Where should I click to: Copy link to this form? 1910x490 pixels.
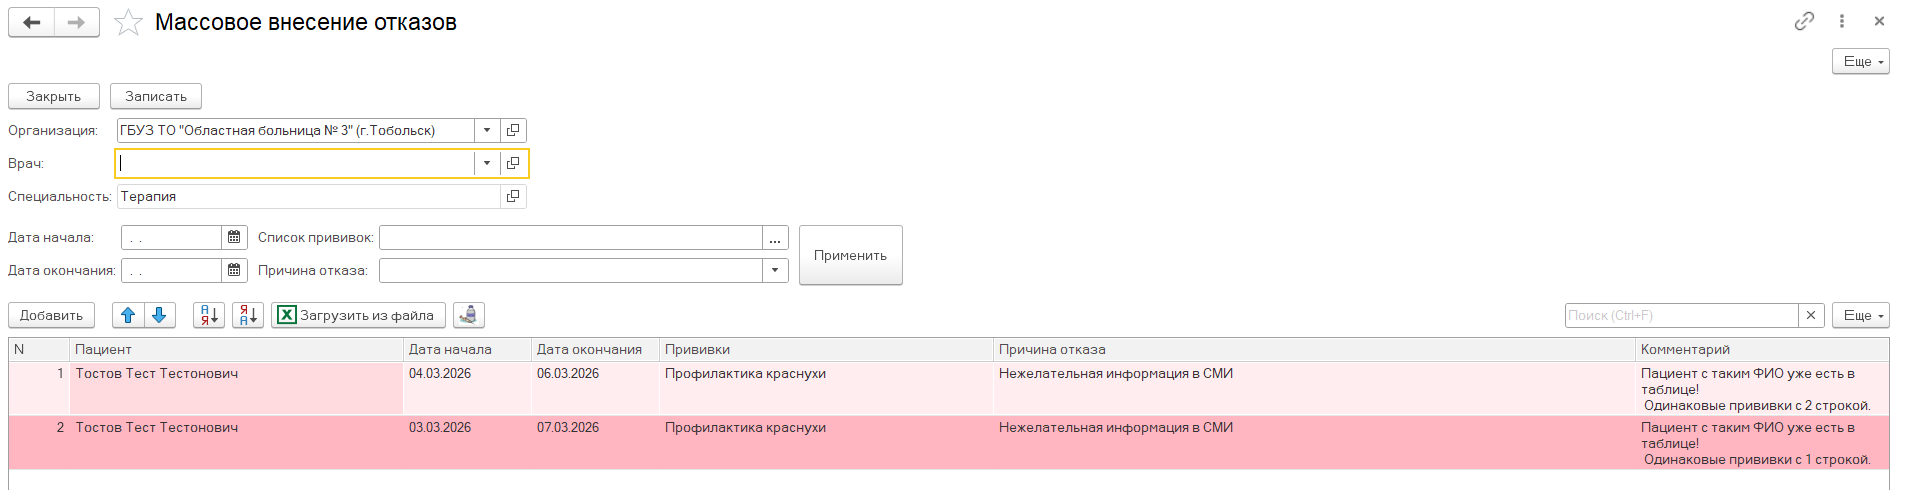[1804, 21]
